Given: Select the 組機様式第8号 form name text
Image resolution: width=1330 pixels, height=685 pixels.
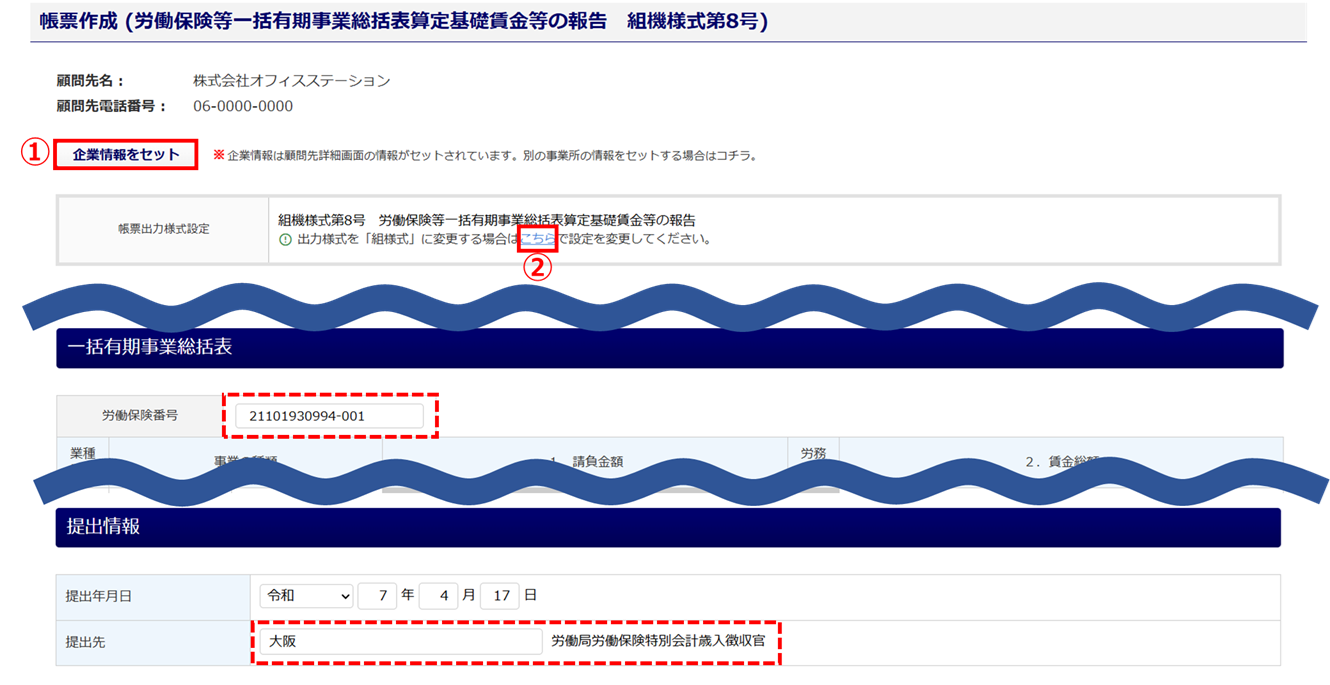Looking at the screenshot, I should [x=487, y=220].
